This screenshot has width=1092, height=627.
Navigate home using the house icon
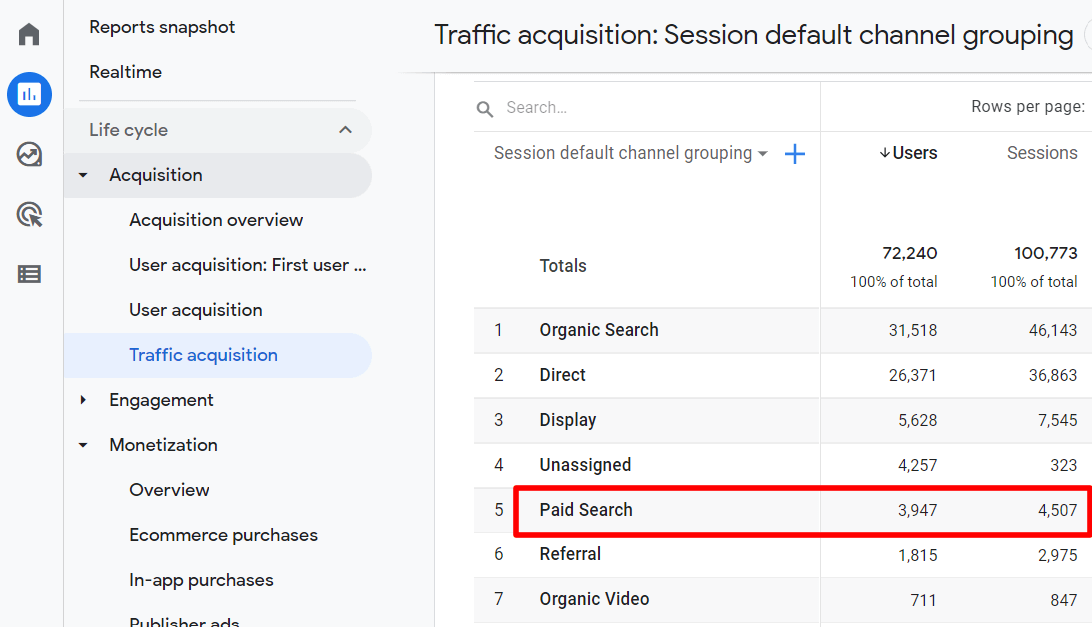click(x=28, y=33)
